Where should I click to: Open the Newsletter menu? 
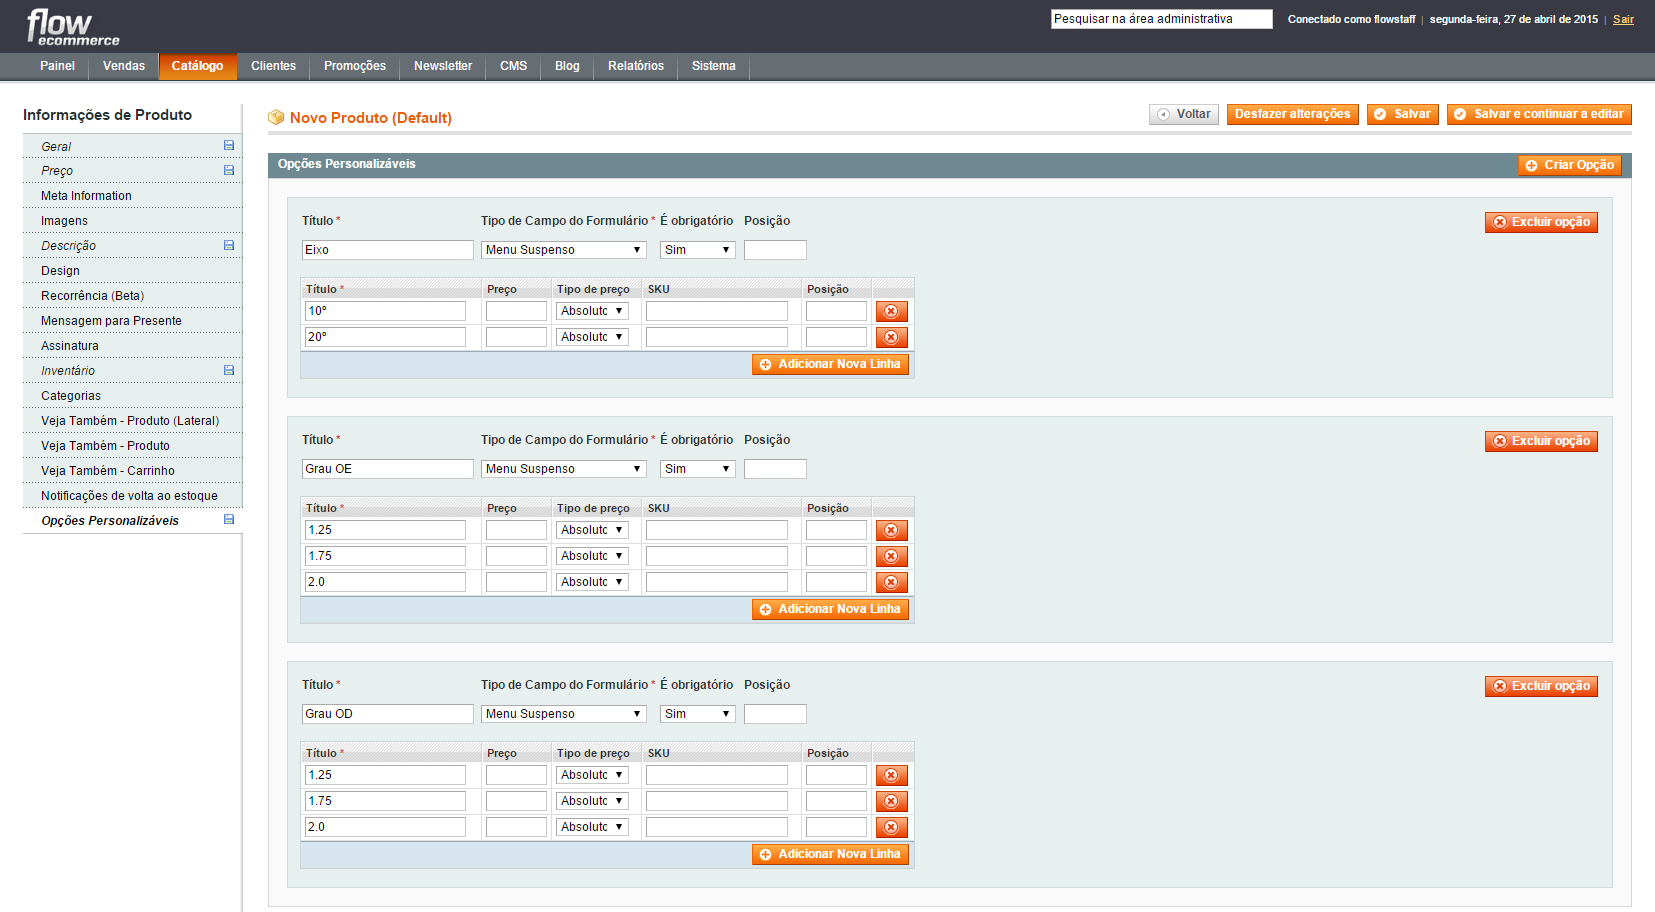pyautogui.click(x=443, y=66)
